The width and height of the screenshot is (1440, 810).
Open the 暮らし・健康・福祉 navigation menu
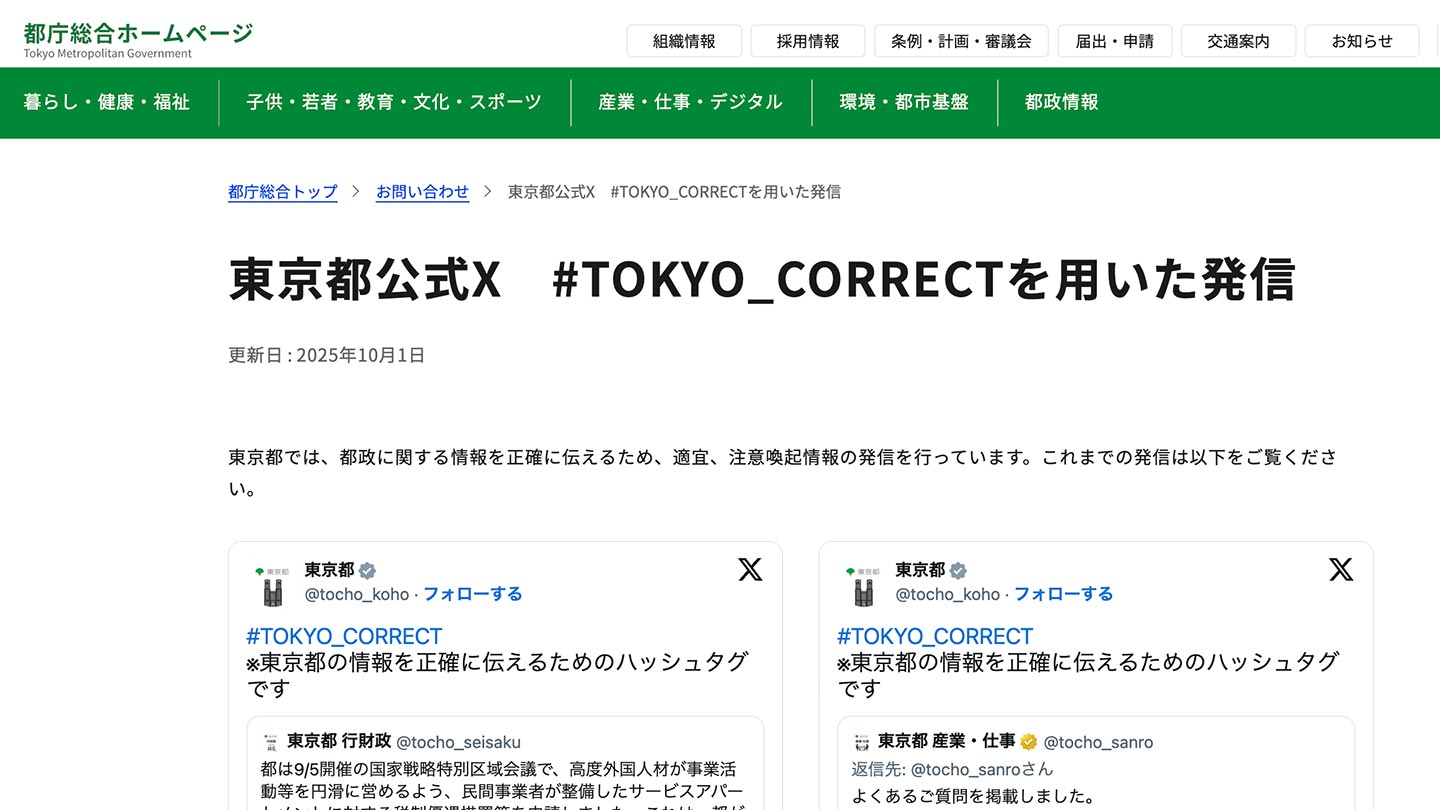pos(108,102)
